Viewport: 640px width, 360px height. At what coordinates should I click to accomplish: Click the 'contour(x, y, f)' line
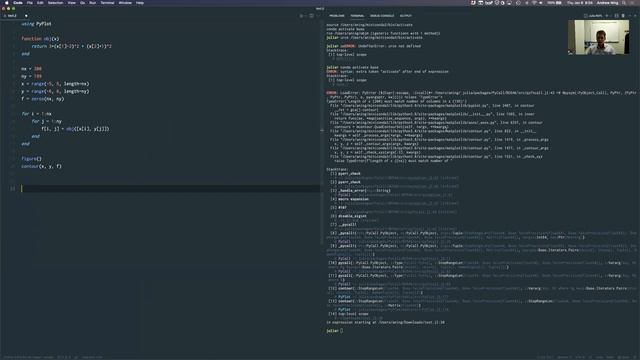41,166
